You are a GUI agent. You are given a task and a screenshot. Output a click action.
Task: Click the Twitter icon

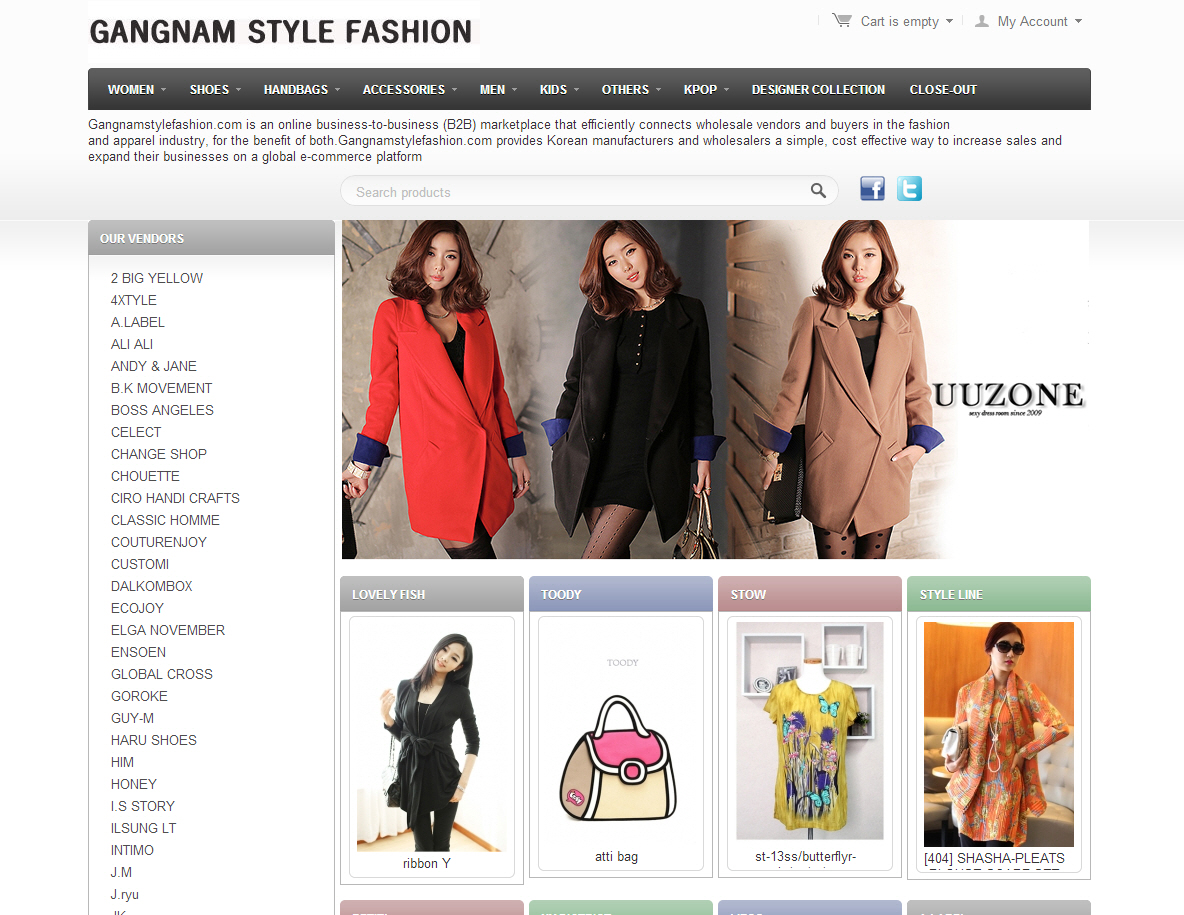(x=909, y=189)
